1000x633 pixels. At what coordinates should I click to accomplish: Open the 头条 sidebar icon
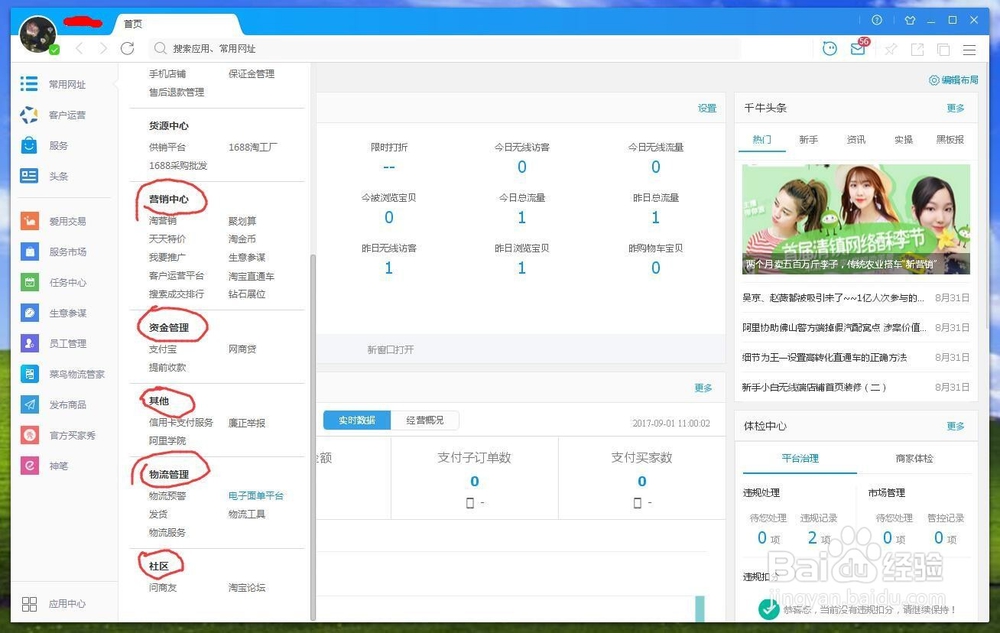pyautogui.click(x=29, y=176)
